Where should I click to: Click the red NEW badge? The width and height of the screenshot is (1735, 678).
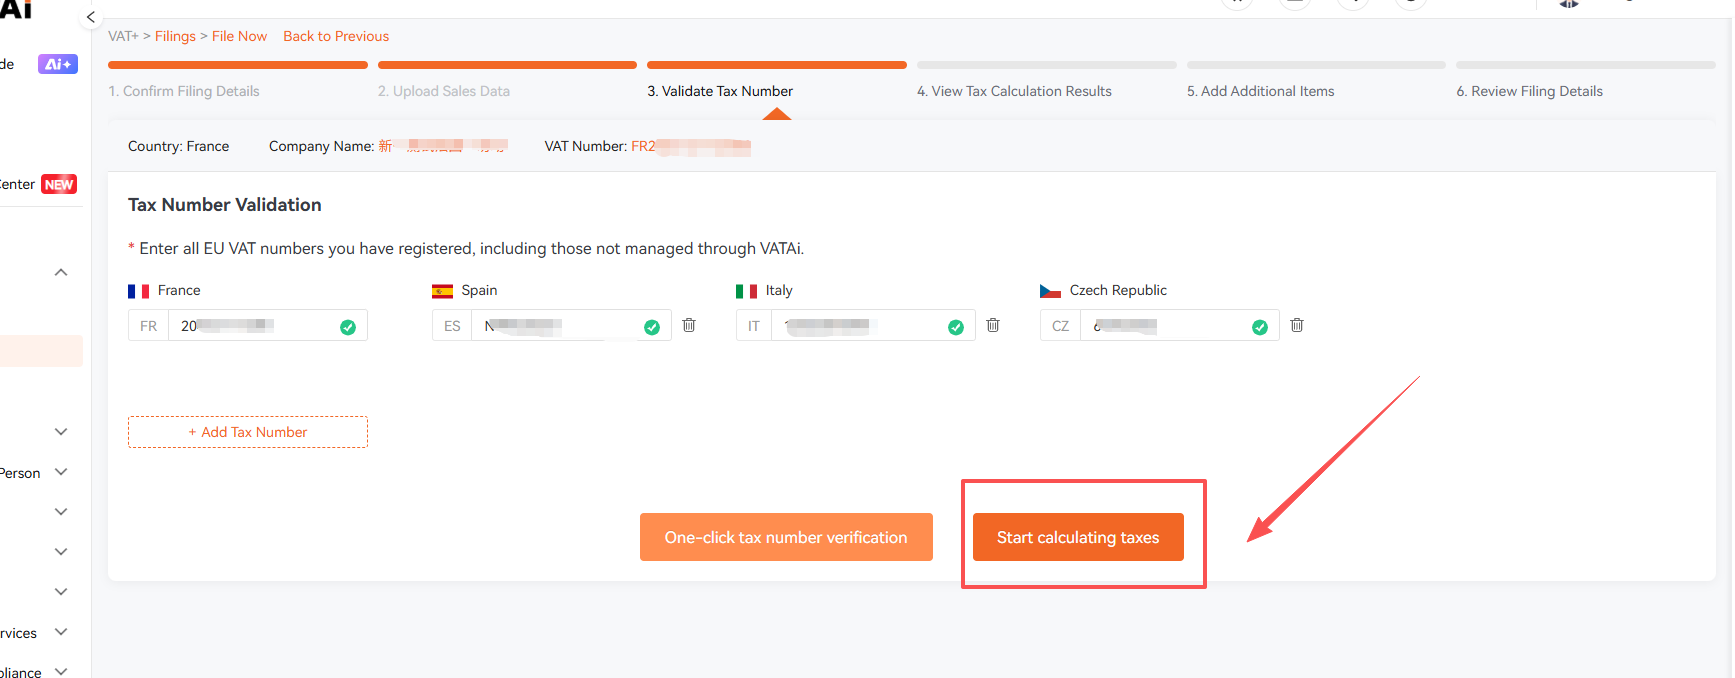click(x=59, y=184)
